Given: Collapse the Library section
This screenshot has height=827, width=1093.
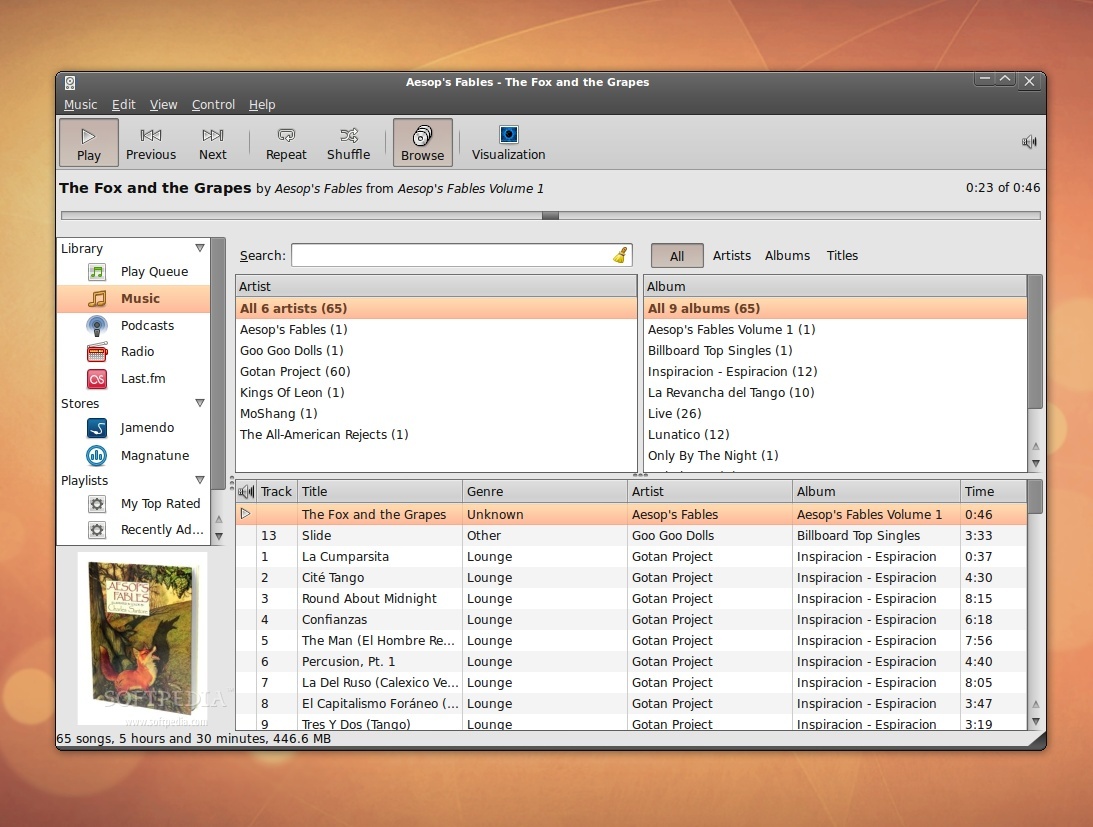Looking at the screenshot, I should coord(200,247).
